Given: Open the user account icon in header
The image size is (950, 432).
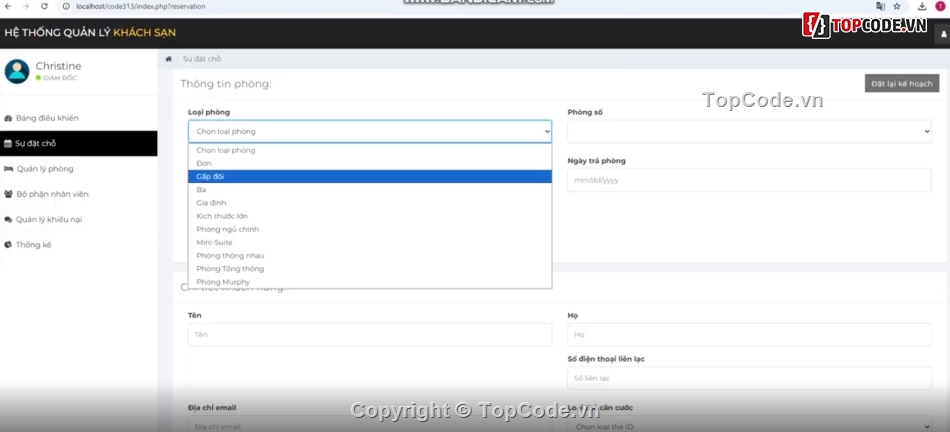Looking at the screenshot, I should click(943, 34).
